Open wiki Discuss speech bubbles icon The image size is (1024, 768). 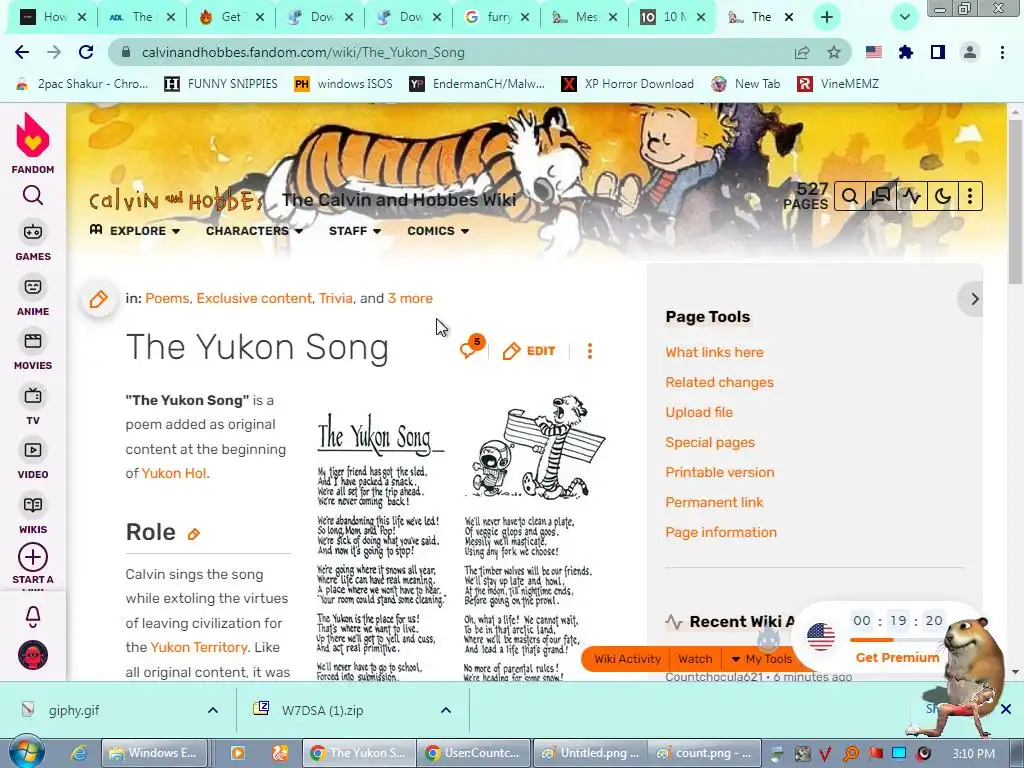tap(881, 196)
